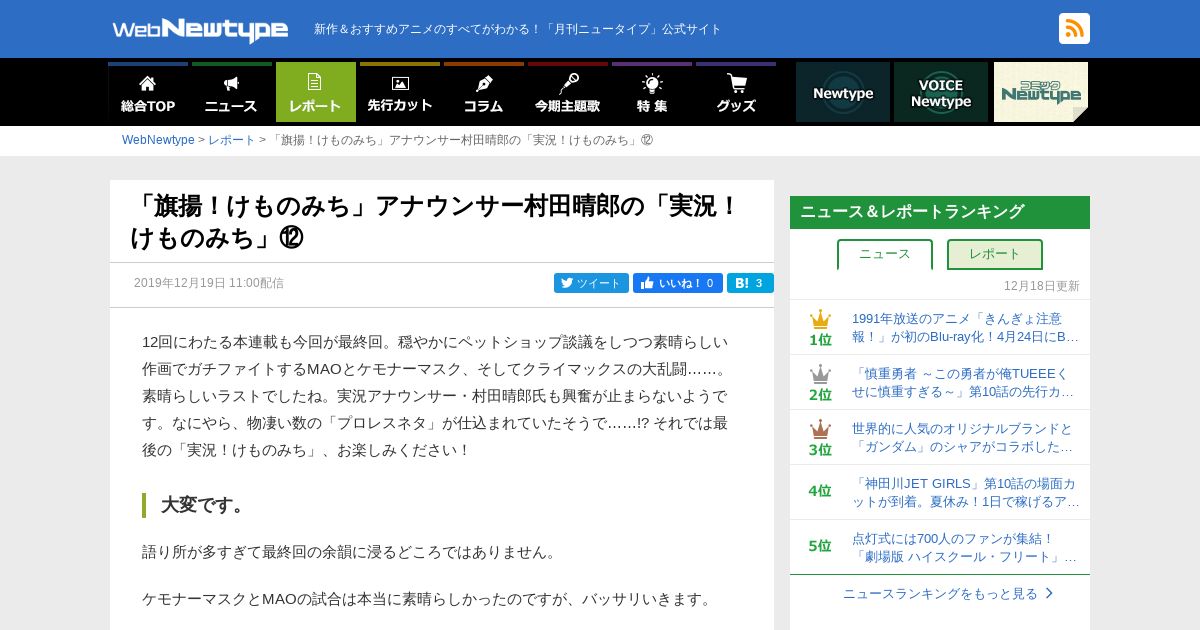
Task: Open グッズ shopping cart nav item
Action: pyautogui.click(x=736, y=92)
